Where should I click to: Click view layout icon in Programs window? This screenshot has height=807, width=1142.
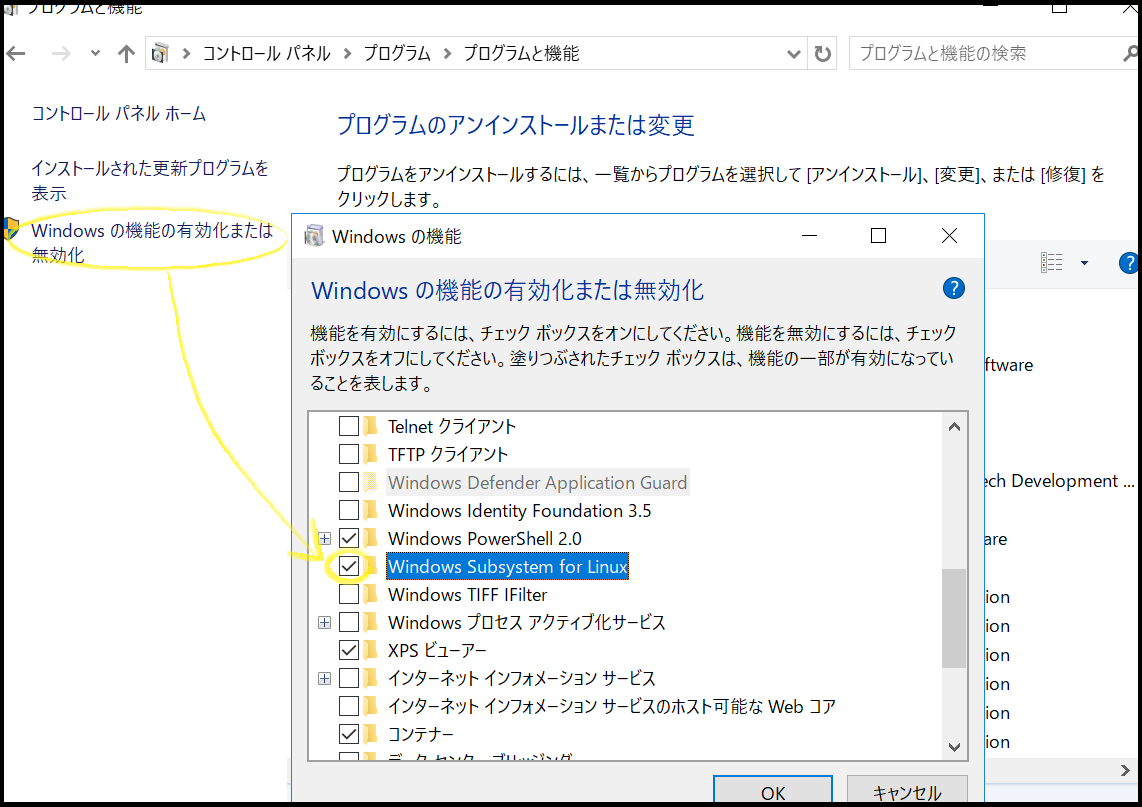[1052, 263]
